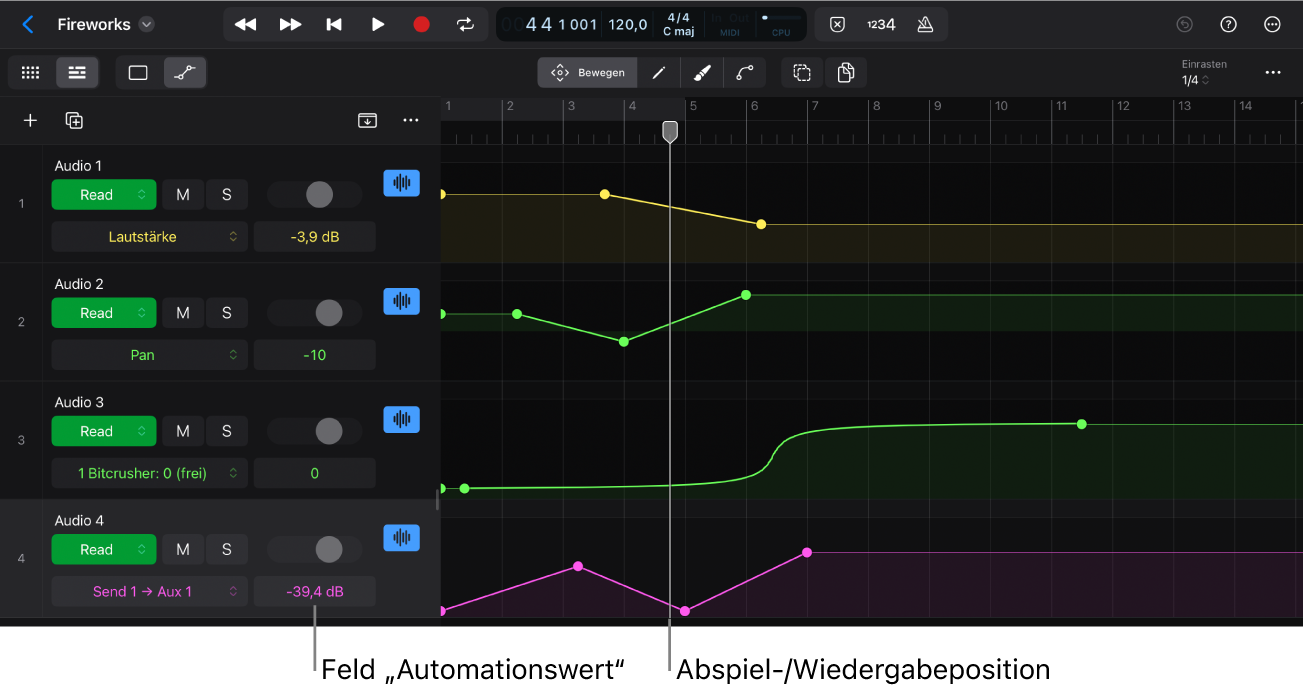Select the Pencil tool
The image size is (1303, 694).
[x=659, y=73]
